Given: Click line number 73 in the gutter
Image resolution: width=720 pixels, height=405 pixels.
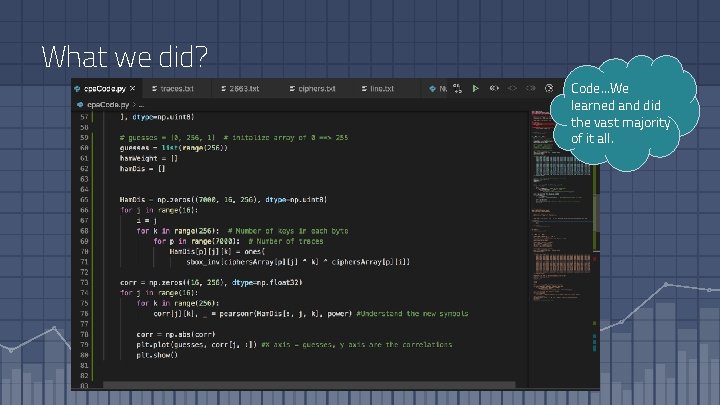Looking at the screenshot, I should tap(84, 282).
